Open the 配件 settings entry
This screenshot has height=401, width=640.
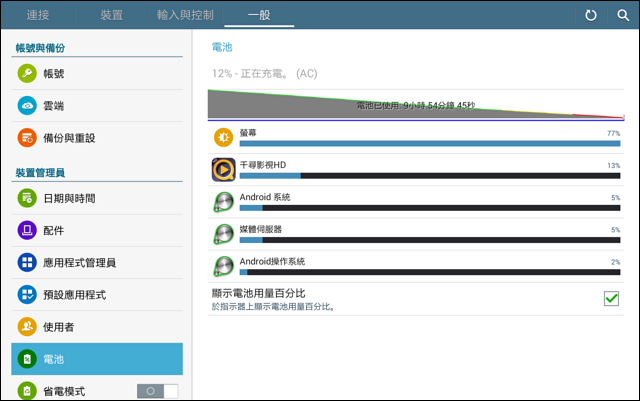97,230
